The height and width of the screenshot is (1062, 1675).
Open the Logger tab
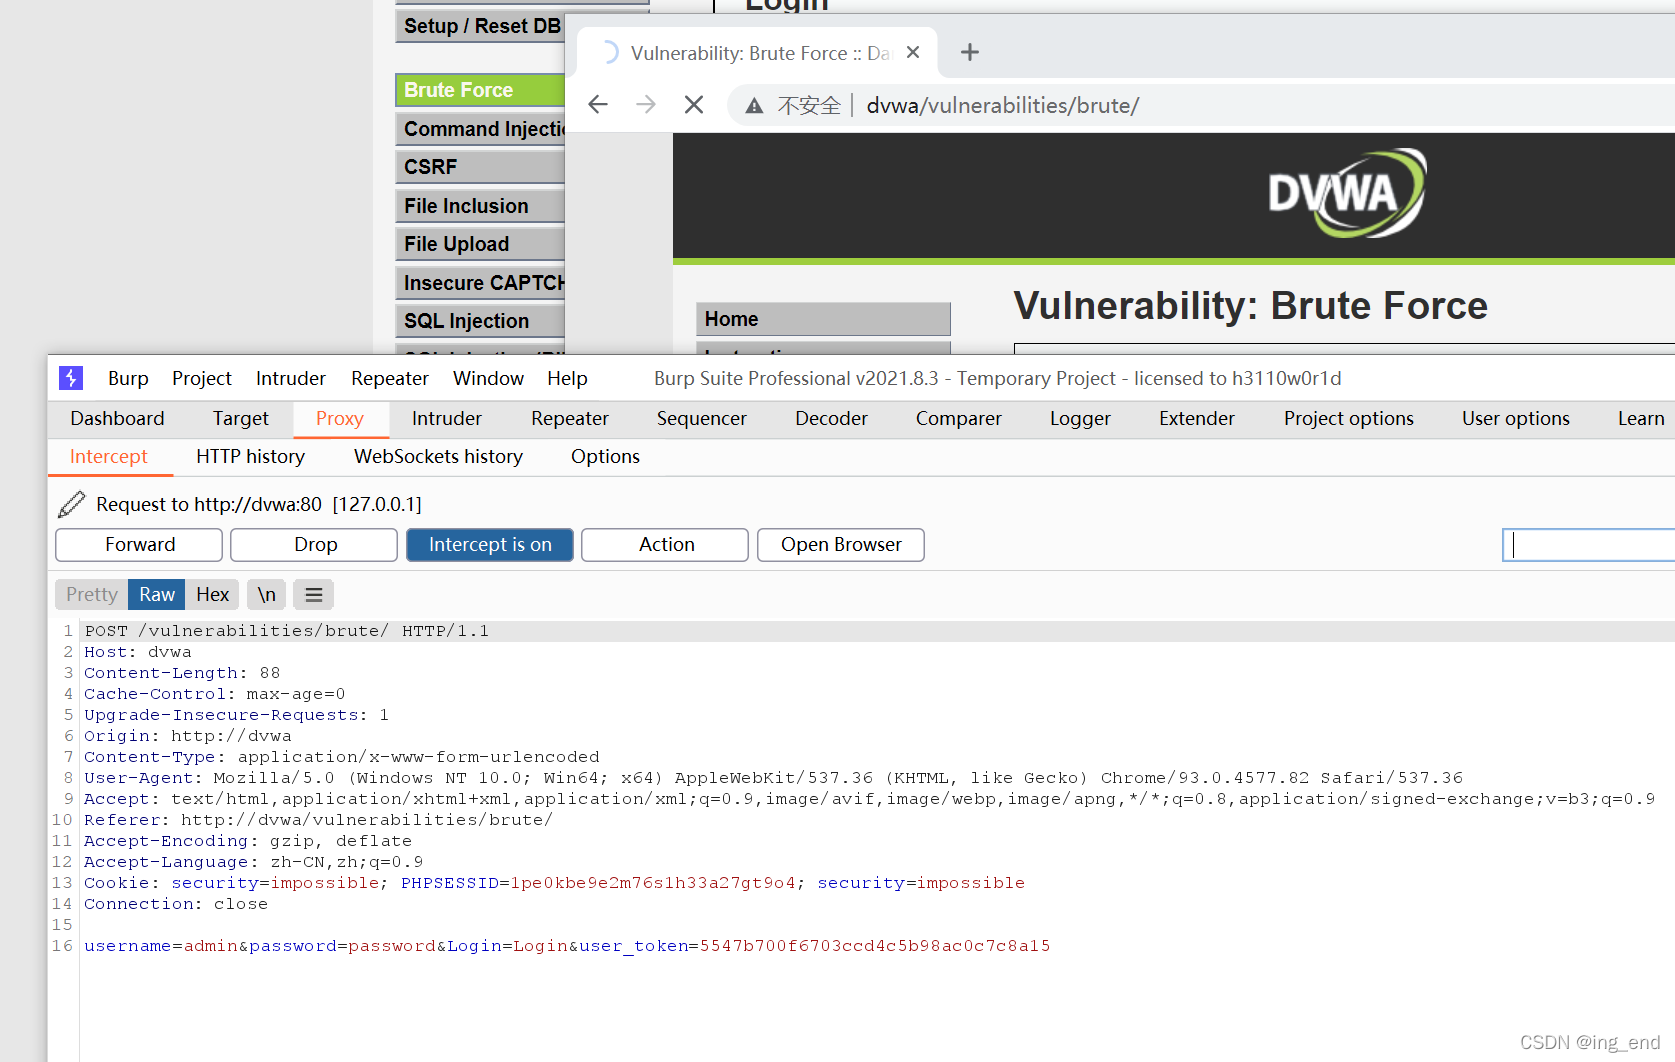click(x=1080, y=419)
